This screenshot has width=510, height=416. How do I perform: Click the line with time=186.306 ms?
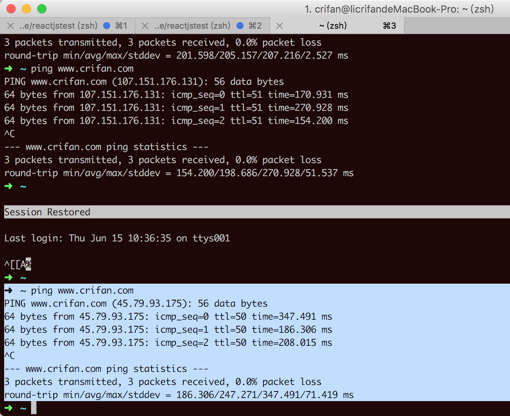click(168, 329)
